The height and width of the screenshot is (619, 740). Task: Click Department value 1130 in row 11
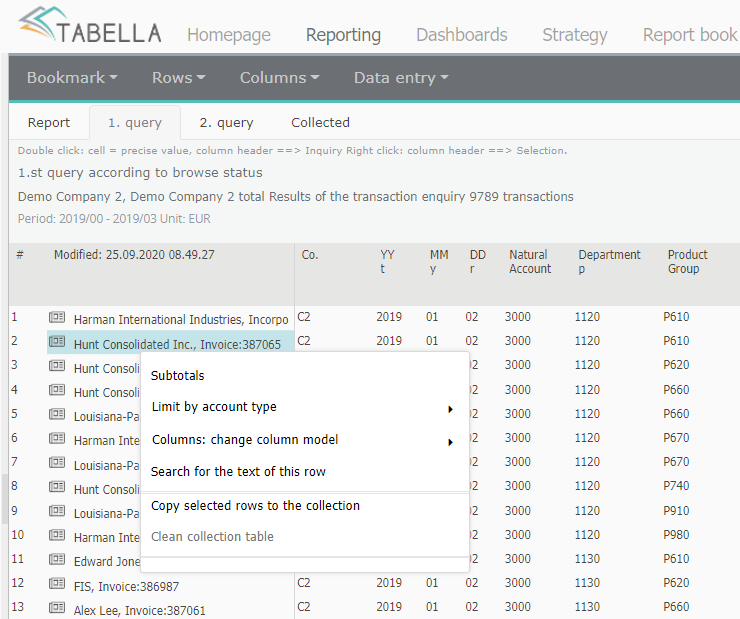587,559
